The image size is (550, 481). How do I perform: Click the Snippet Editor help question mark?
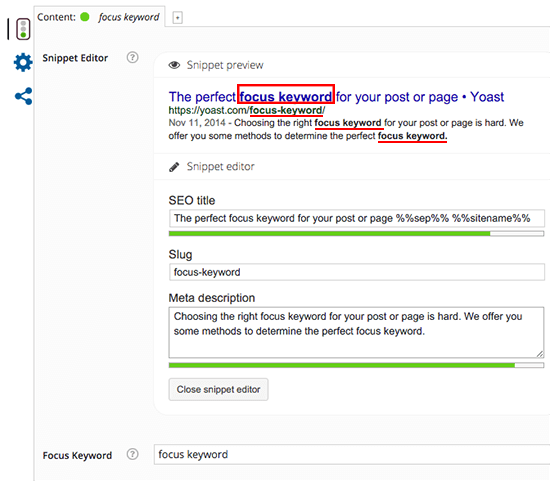132,57
